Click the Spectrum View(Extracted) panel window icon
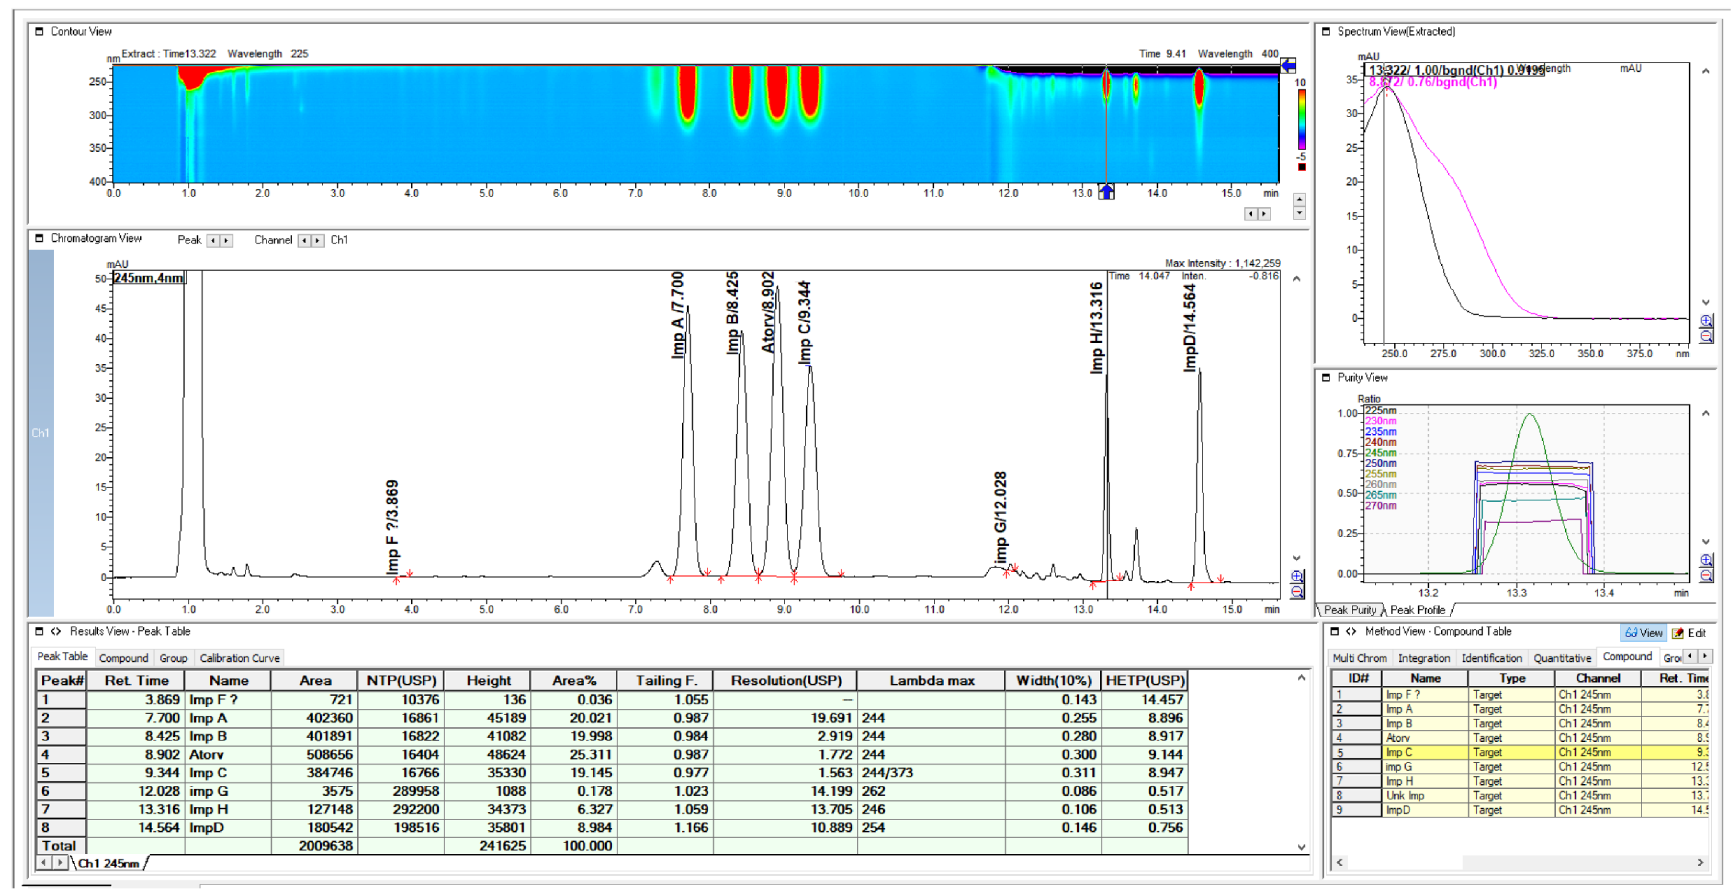The width and height of the screenshot is (1733, 896). tap(1326, 31)
